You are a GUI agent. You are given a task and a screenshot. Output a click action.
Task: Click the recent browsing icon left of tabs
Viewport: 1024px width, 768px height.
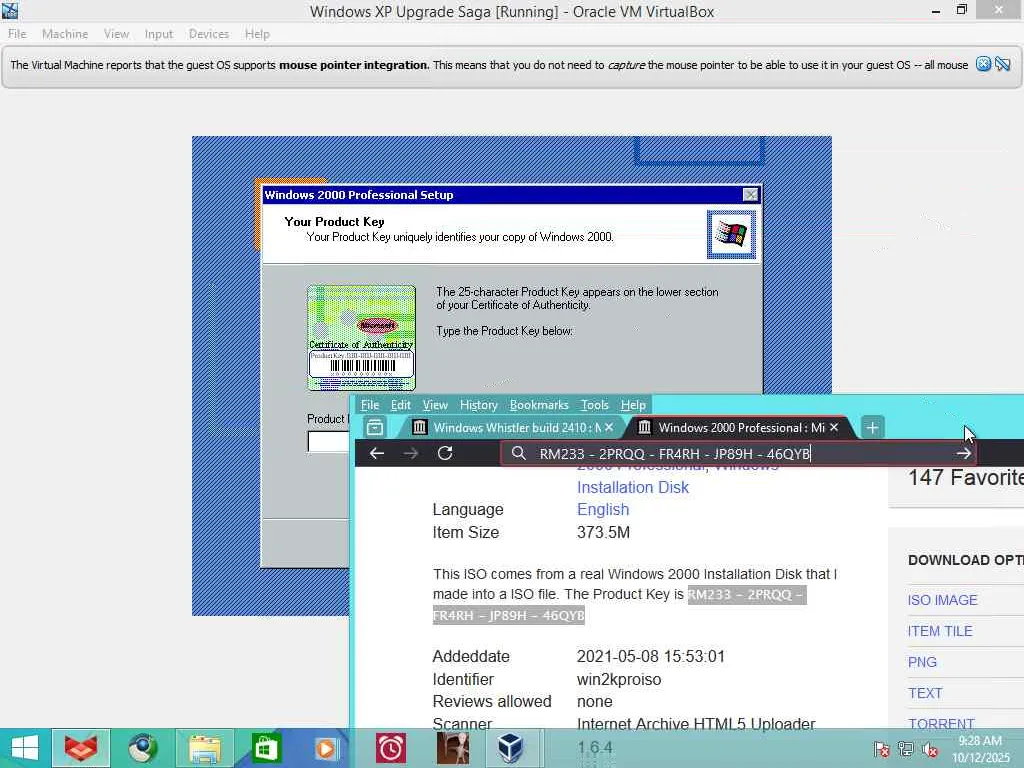click(375, 427)
